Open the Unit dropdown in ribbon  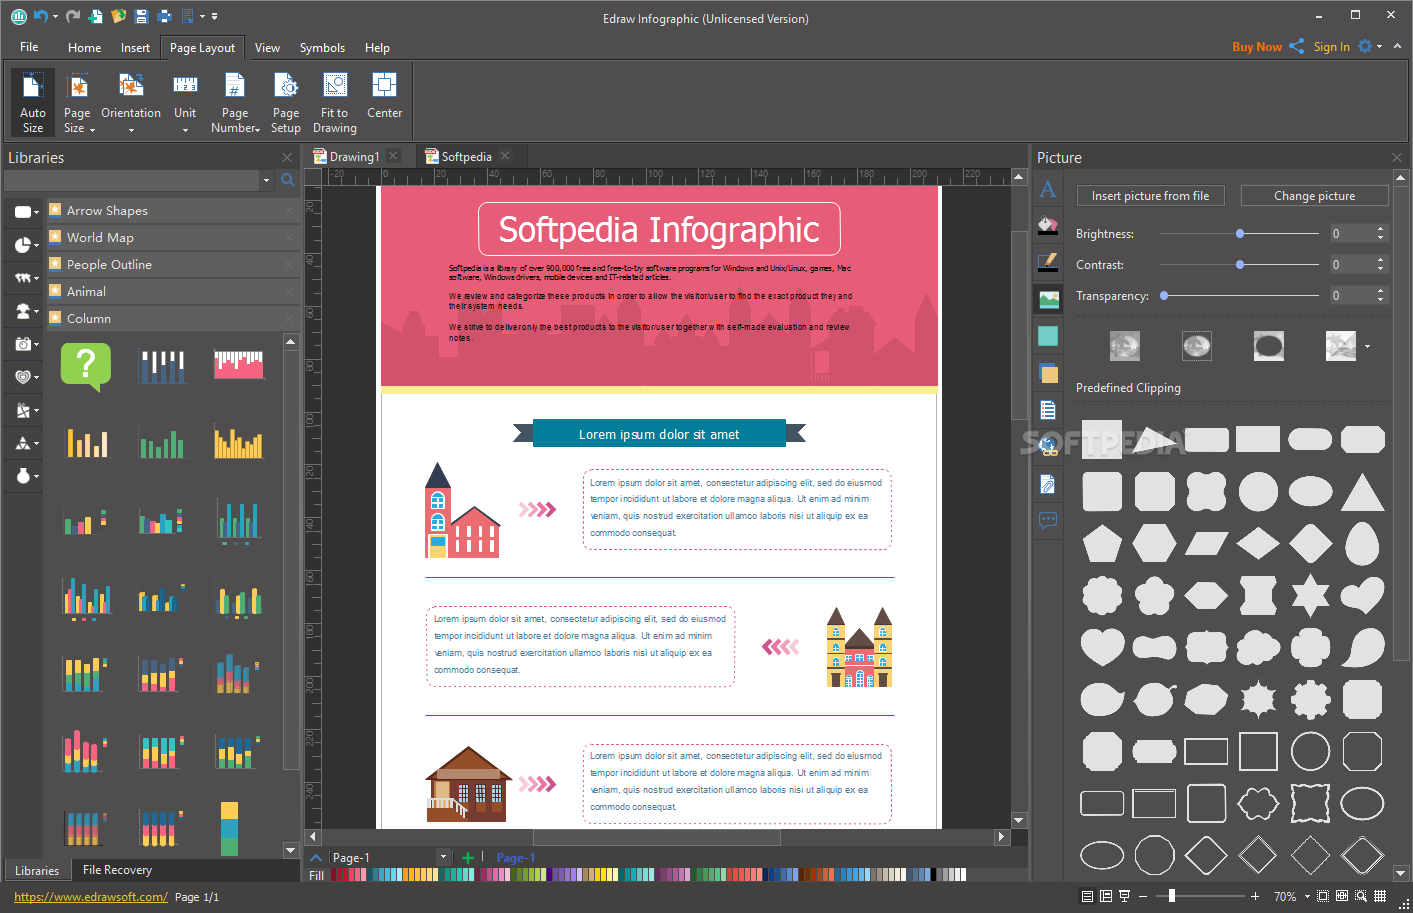tap(185, 102)
